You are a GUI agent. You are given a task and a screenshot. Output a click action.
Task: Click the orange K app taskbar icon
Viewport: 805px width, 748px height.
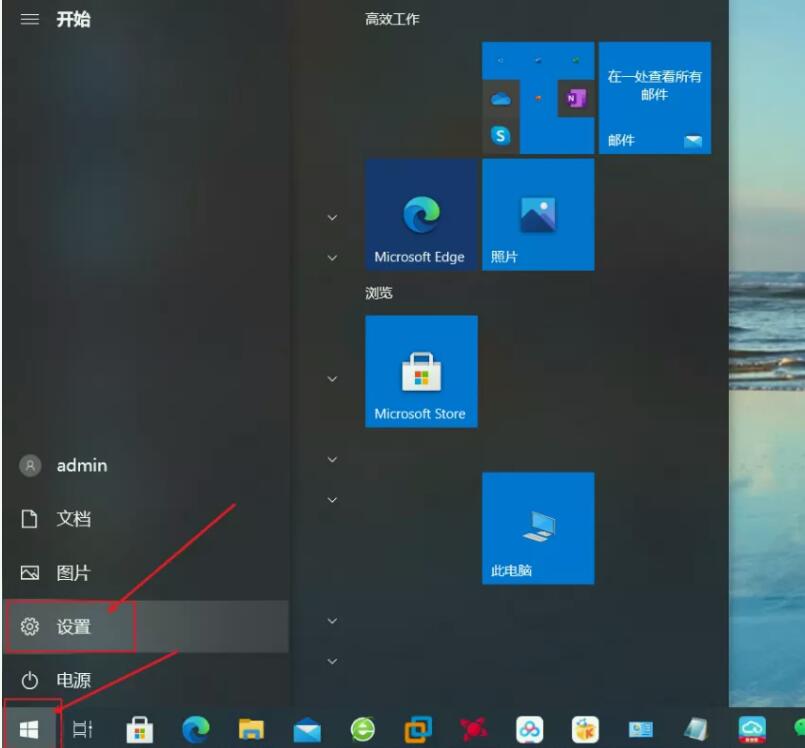[585, 730]
